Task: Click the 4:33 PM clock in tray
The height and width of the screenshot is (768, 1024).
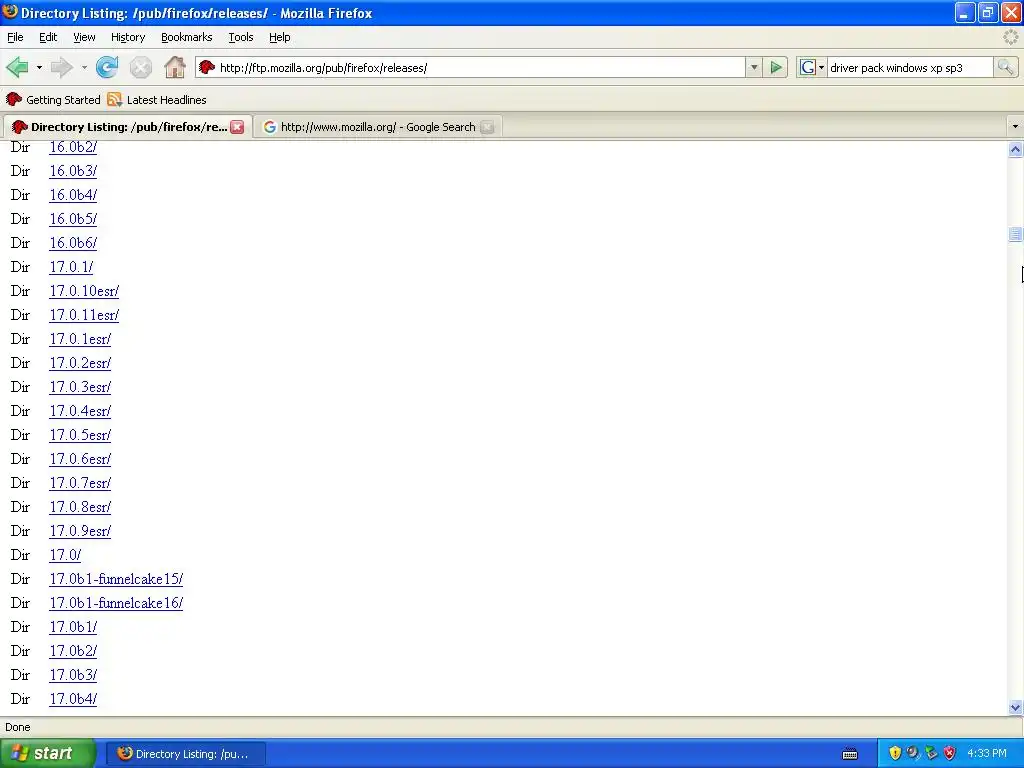Action: tap(986, 754)
